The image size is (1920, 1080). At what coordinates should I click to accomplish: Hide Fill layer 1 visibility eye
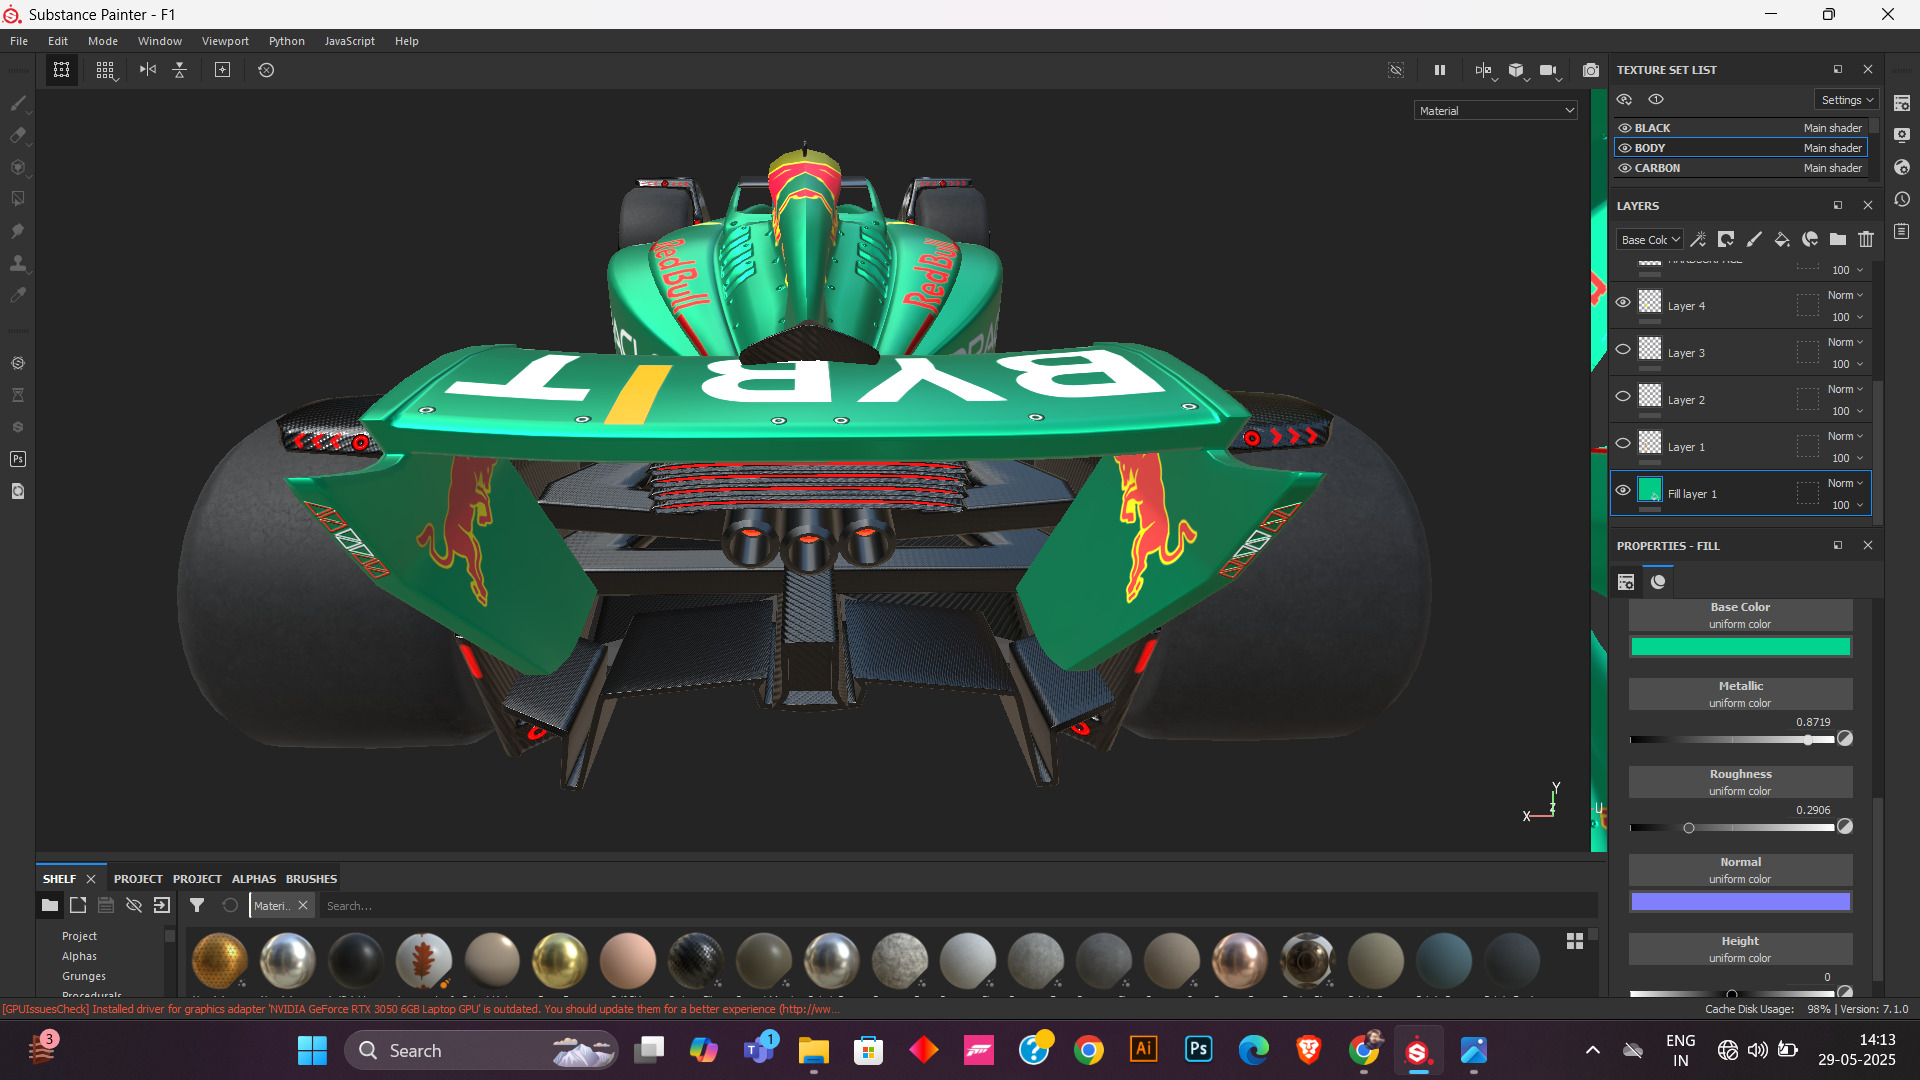pyautogui.click(x=1623, y=490)
